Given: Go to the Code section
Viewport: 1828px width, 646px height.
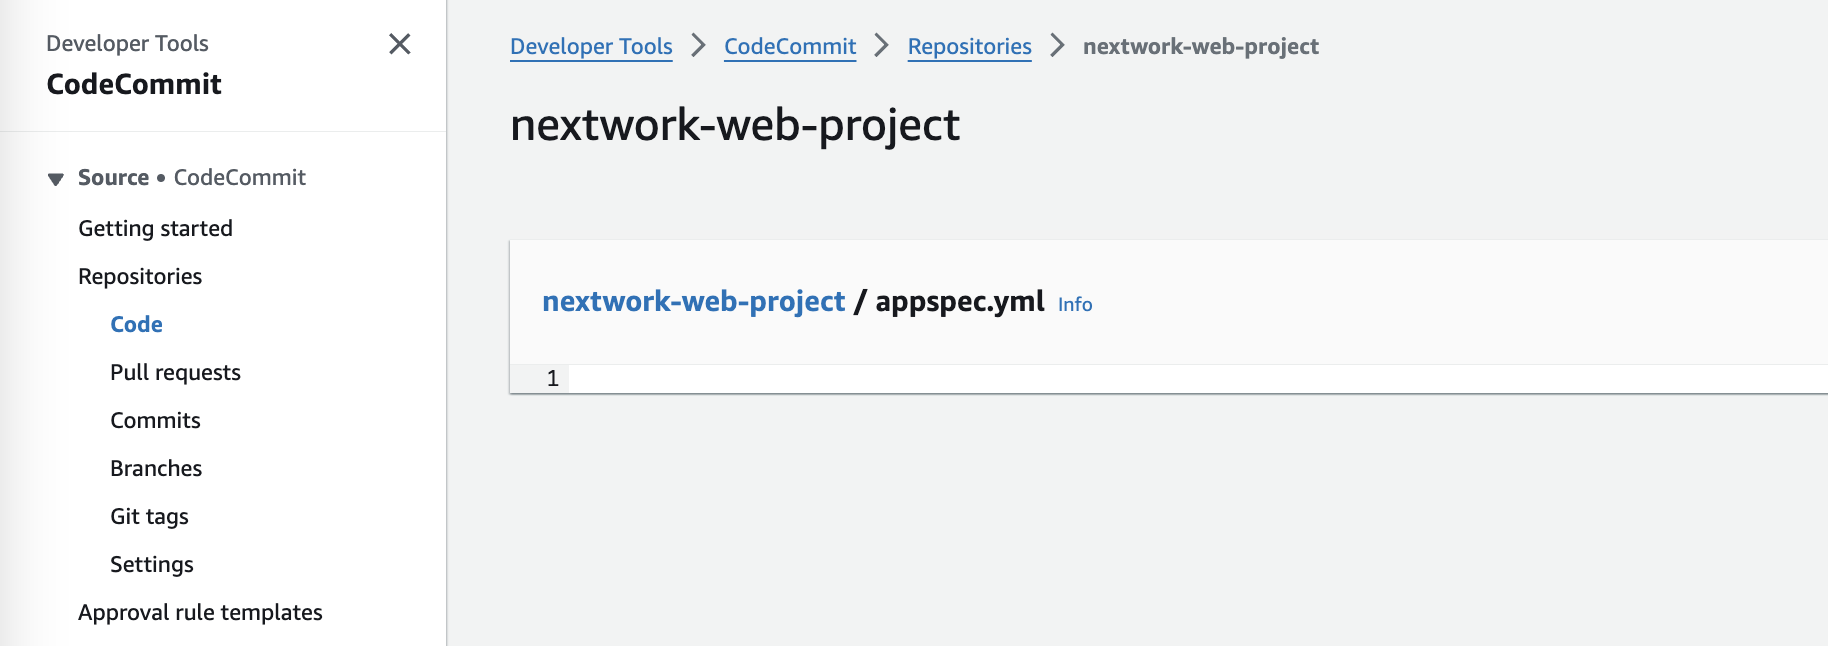Looking at the screenshot, I should 136,324.
